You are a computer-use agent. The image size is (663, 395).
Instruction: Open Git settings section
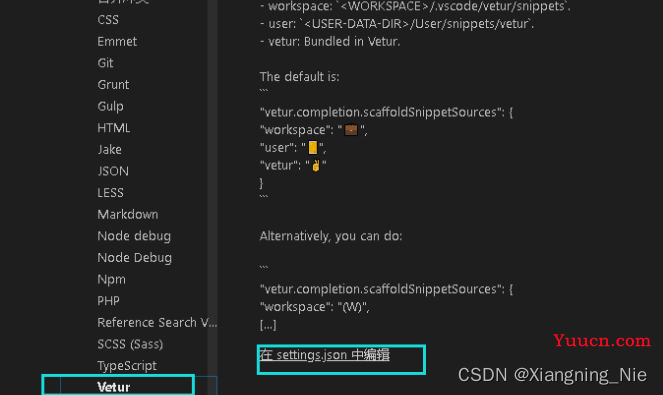tap(105, 63)
